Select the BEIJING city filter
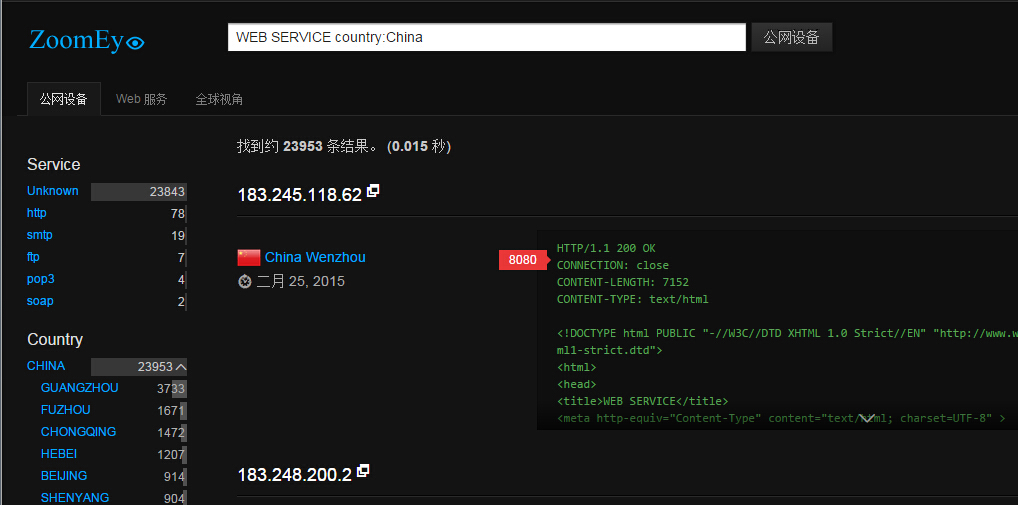 (64, 476)
